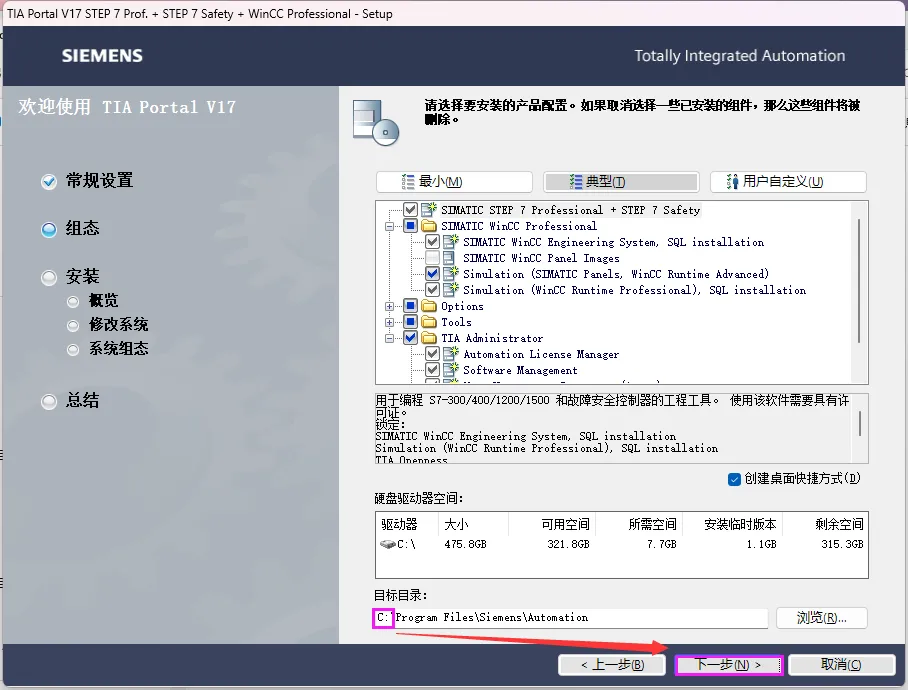The width and height of the screenshot is (908, 690).
Task: Click the STEP 7 Professional component icon
Action: 429,210
